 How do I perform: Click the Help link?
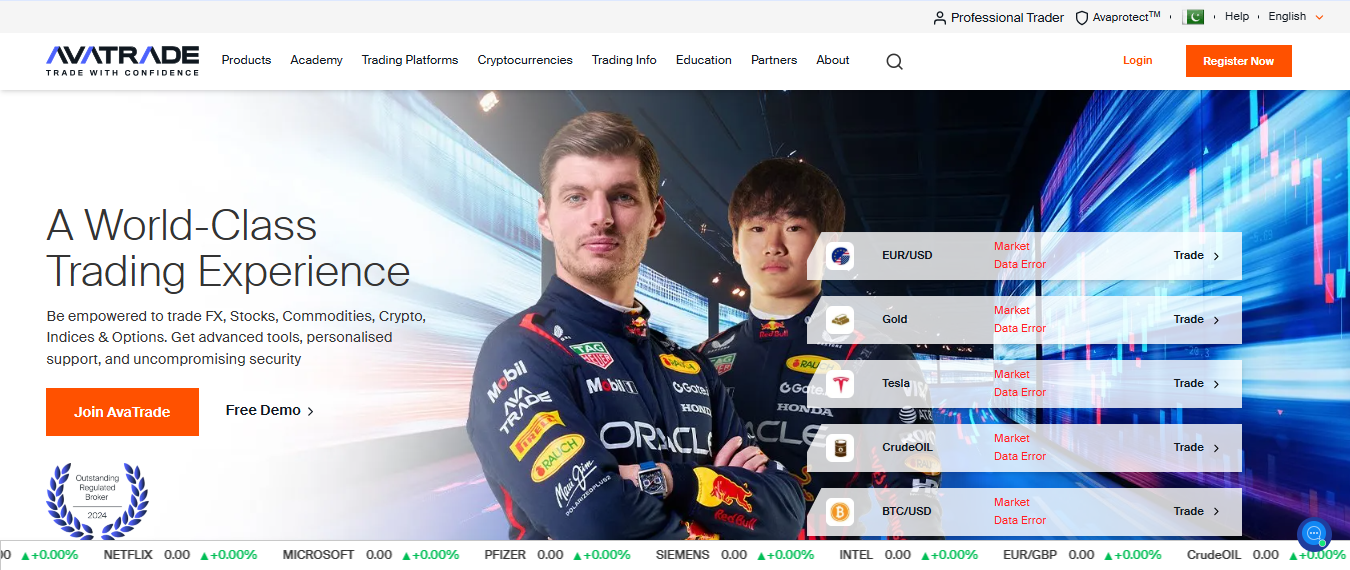pyautogui.click(x=1237, y=16)
